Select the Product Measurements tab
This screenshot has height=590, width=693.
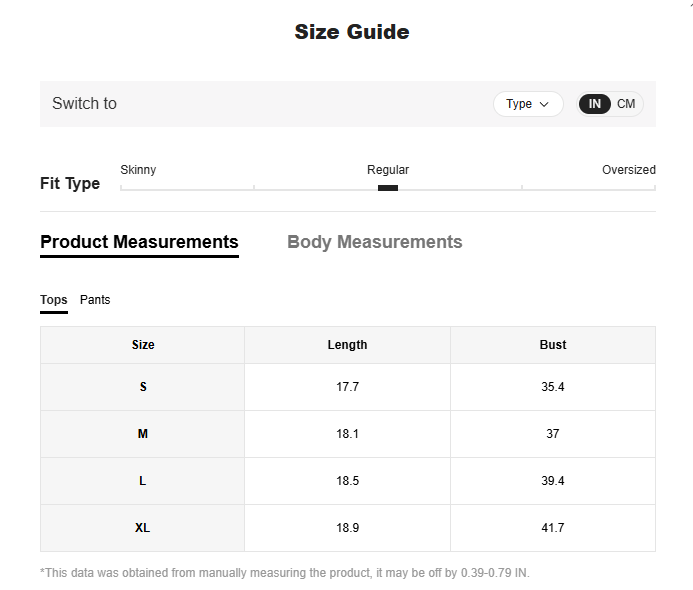pyautogui.click(x=139, y=242)
